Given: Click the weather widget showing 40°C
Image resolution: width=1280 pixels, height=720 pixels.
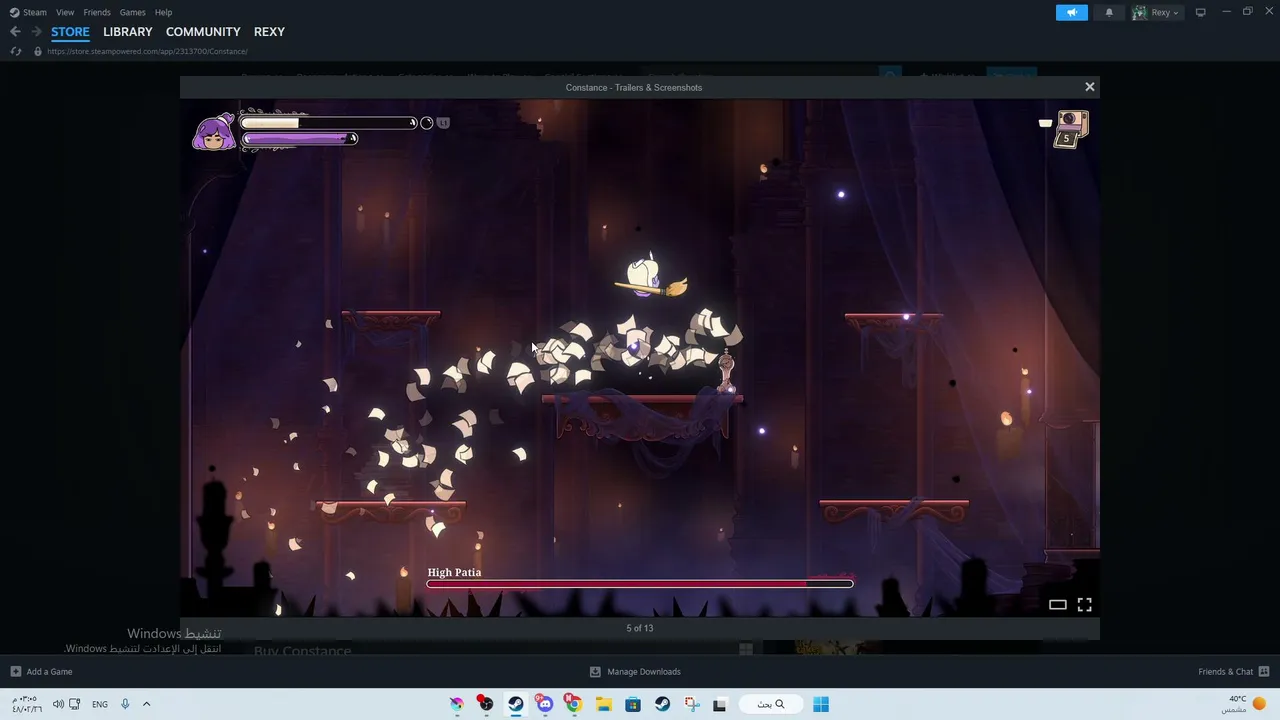Looking at the screenshot, I should click(1245, 704).
